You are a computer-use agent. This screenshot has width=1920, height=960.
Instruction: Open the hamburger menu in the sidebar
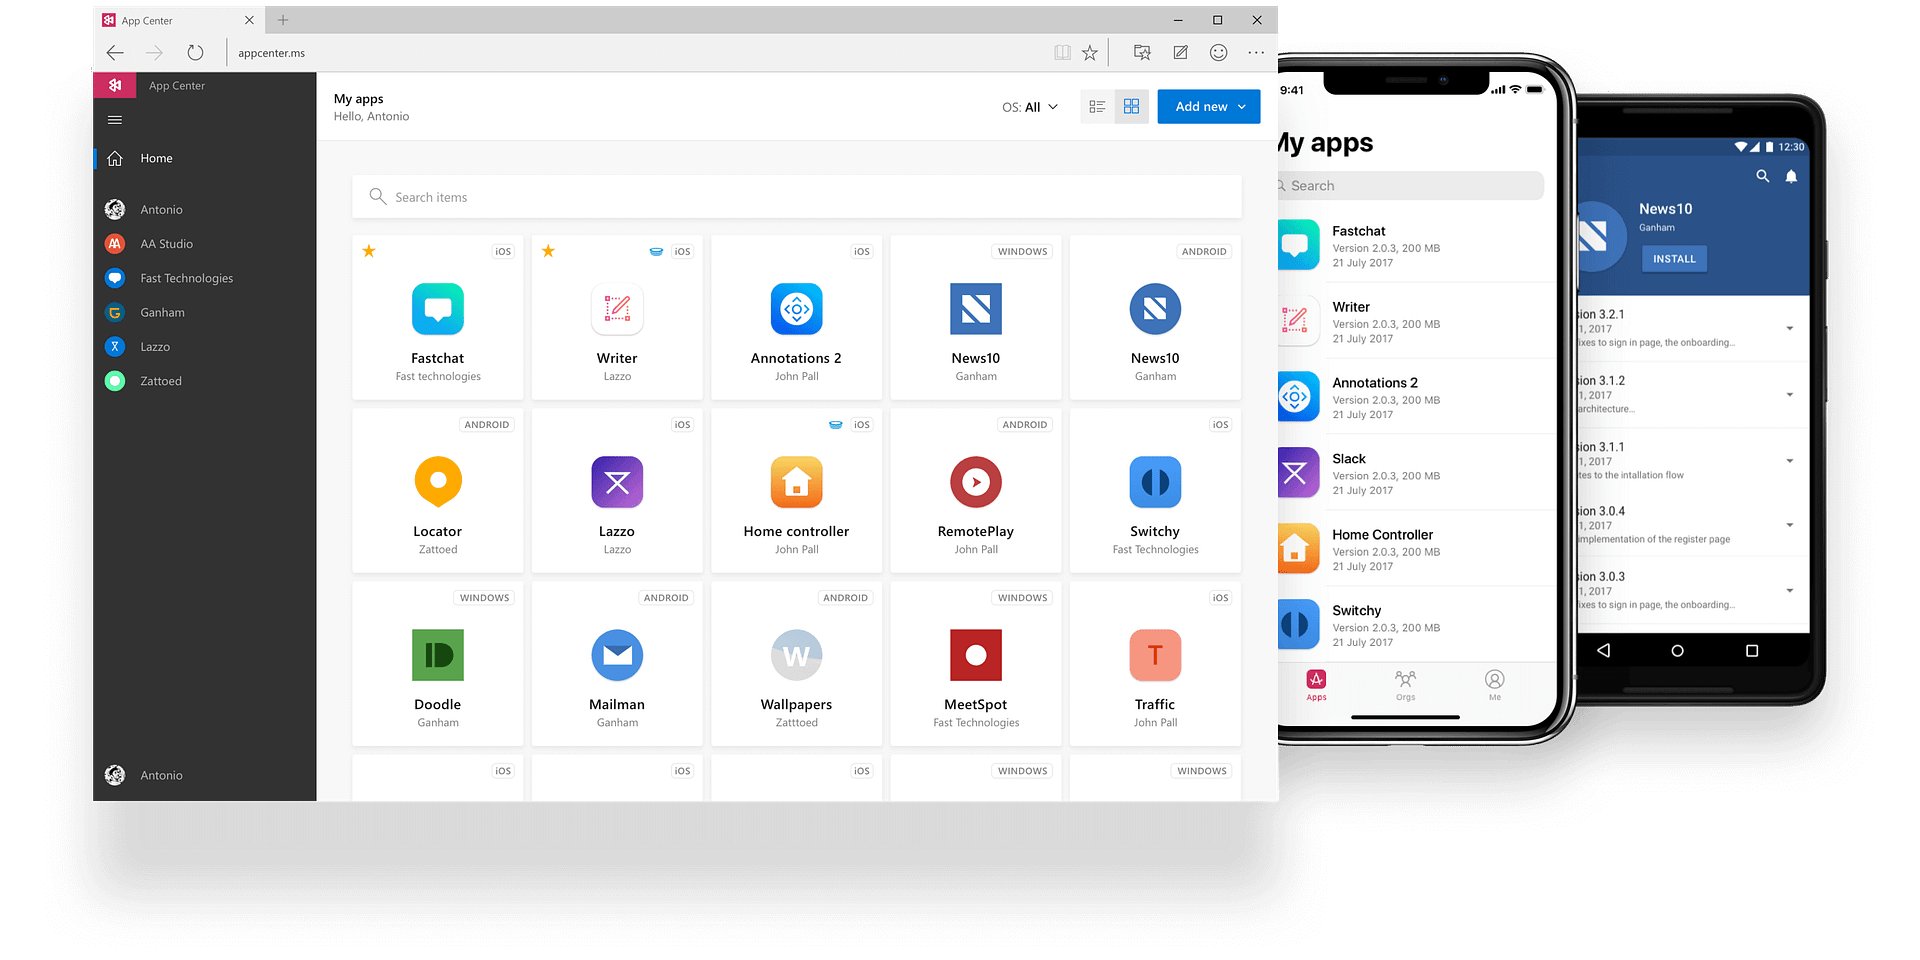click(x=115, y=120)
